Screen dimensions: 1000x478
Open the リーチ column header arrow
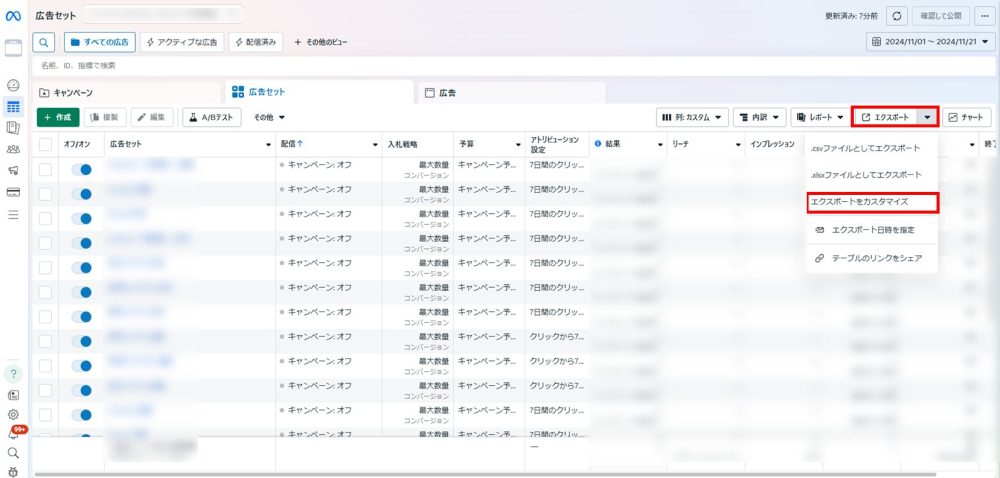738,145
